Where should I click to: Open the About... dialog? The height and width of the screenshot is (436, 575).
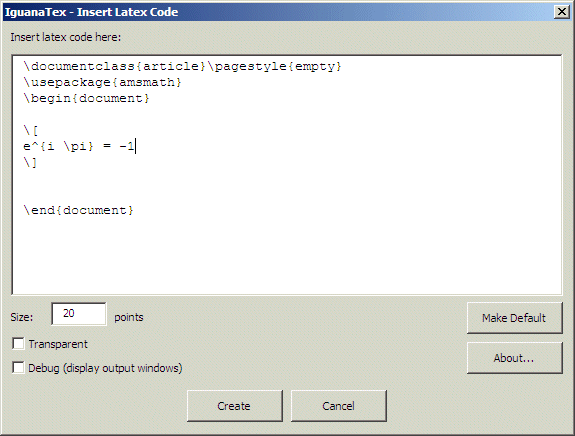[514, 358]
